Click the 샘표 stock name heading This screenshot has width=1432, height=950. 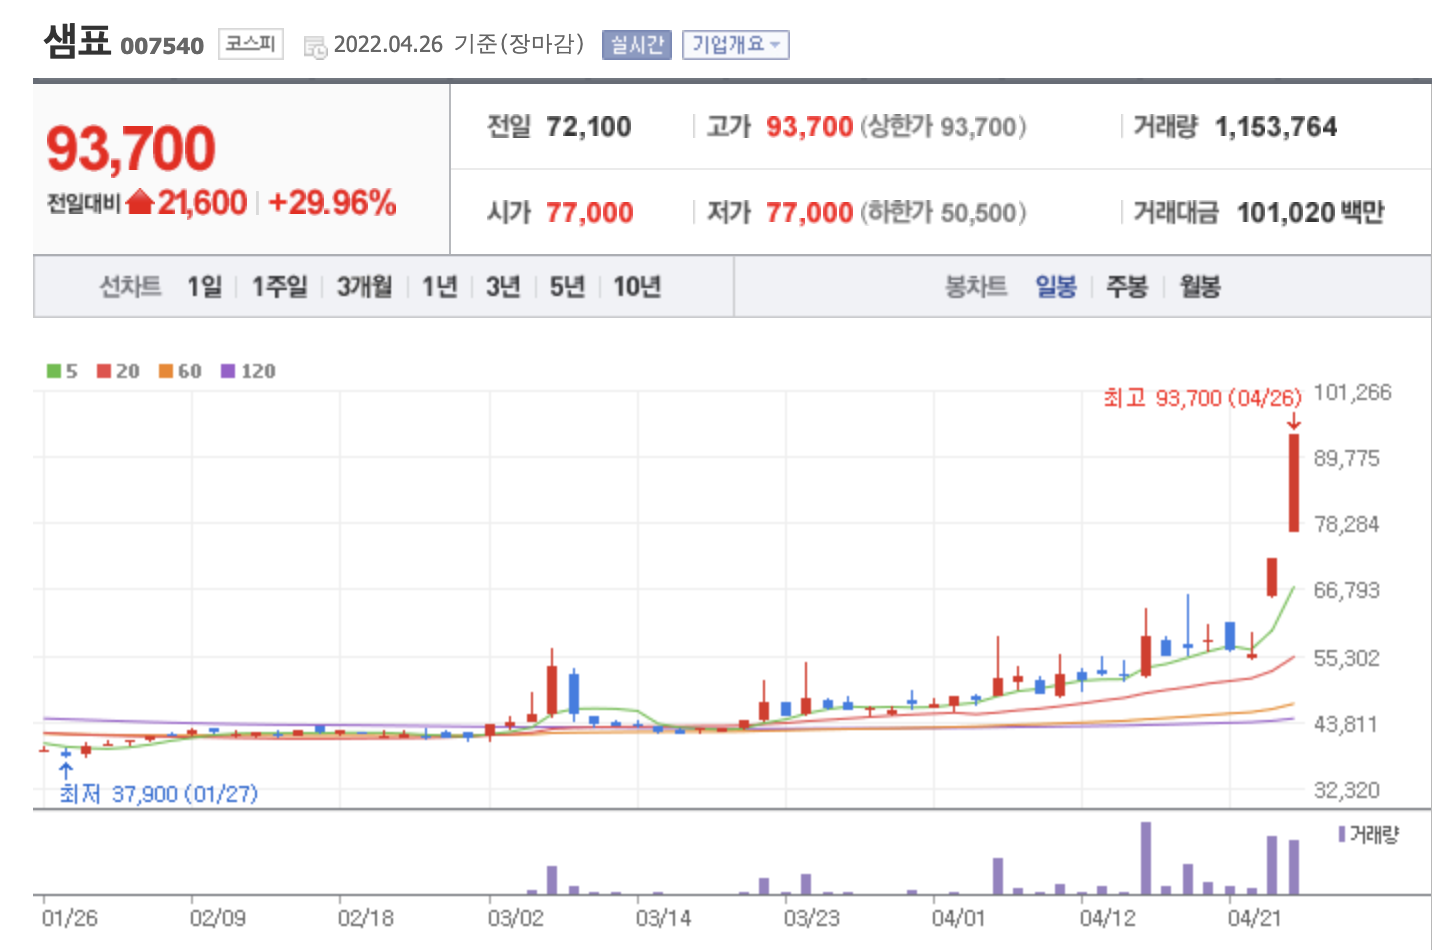77,41
